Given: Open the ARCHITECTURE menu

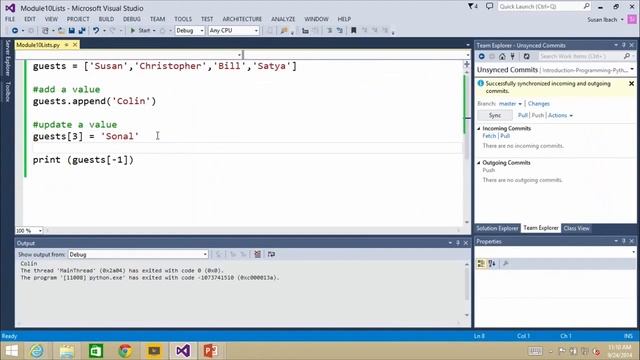Looking at the screenshot, I should (x=242, y=19).
